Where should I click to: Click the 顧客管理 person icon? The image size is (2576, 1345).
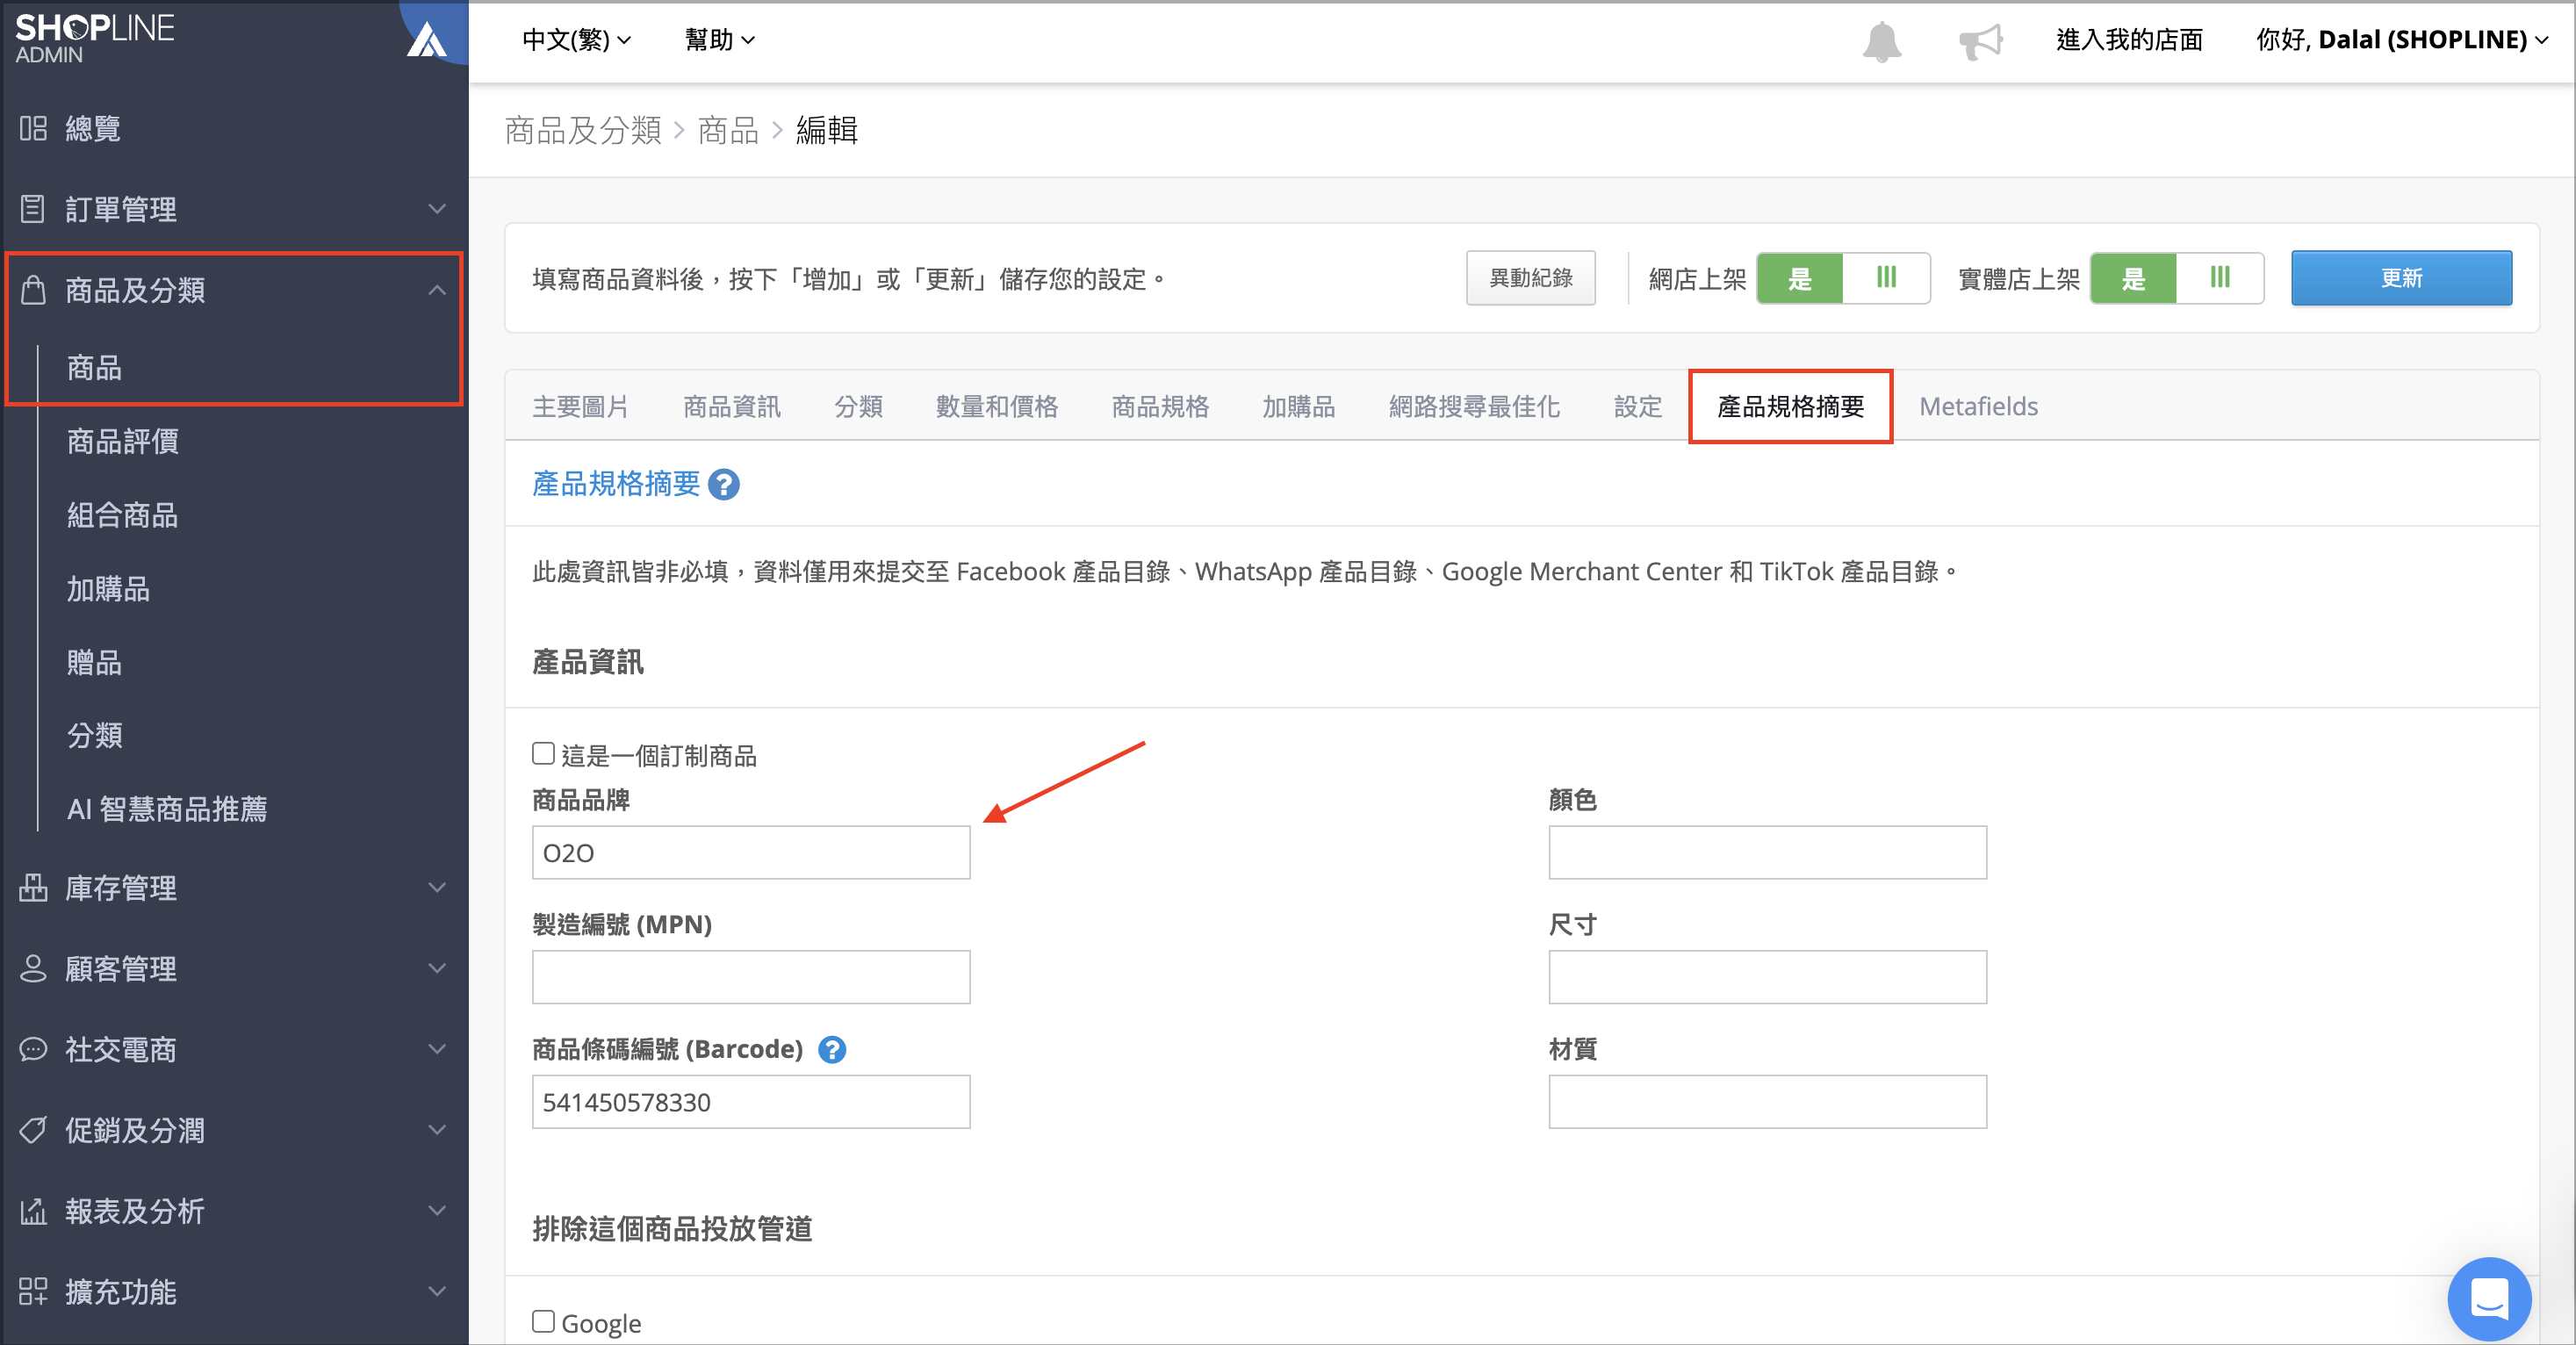click(x=33, y=968)
